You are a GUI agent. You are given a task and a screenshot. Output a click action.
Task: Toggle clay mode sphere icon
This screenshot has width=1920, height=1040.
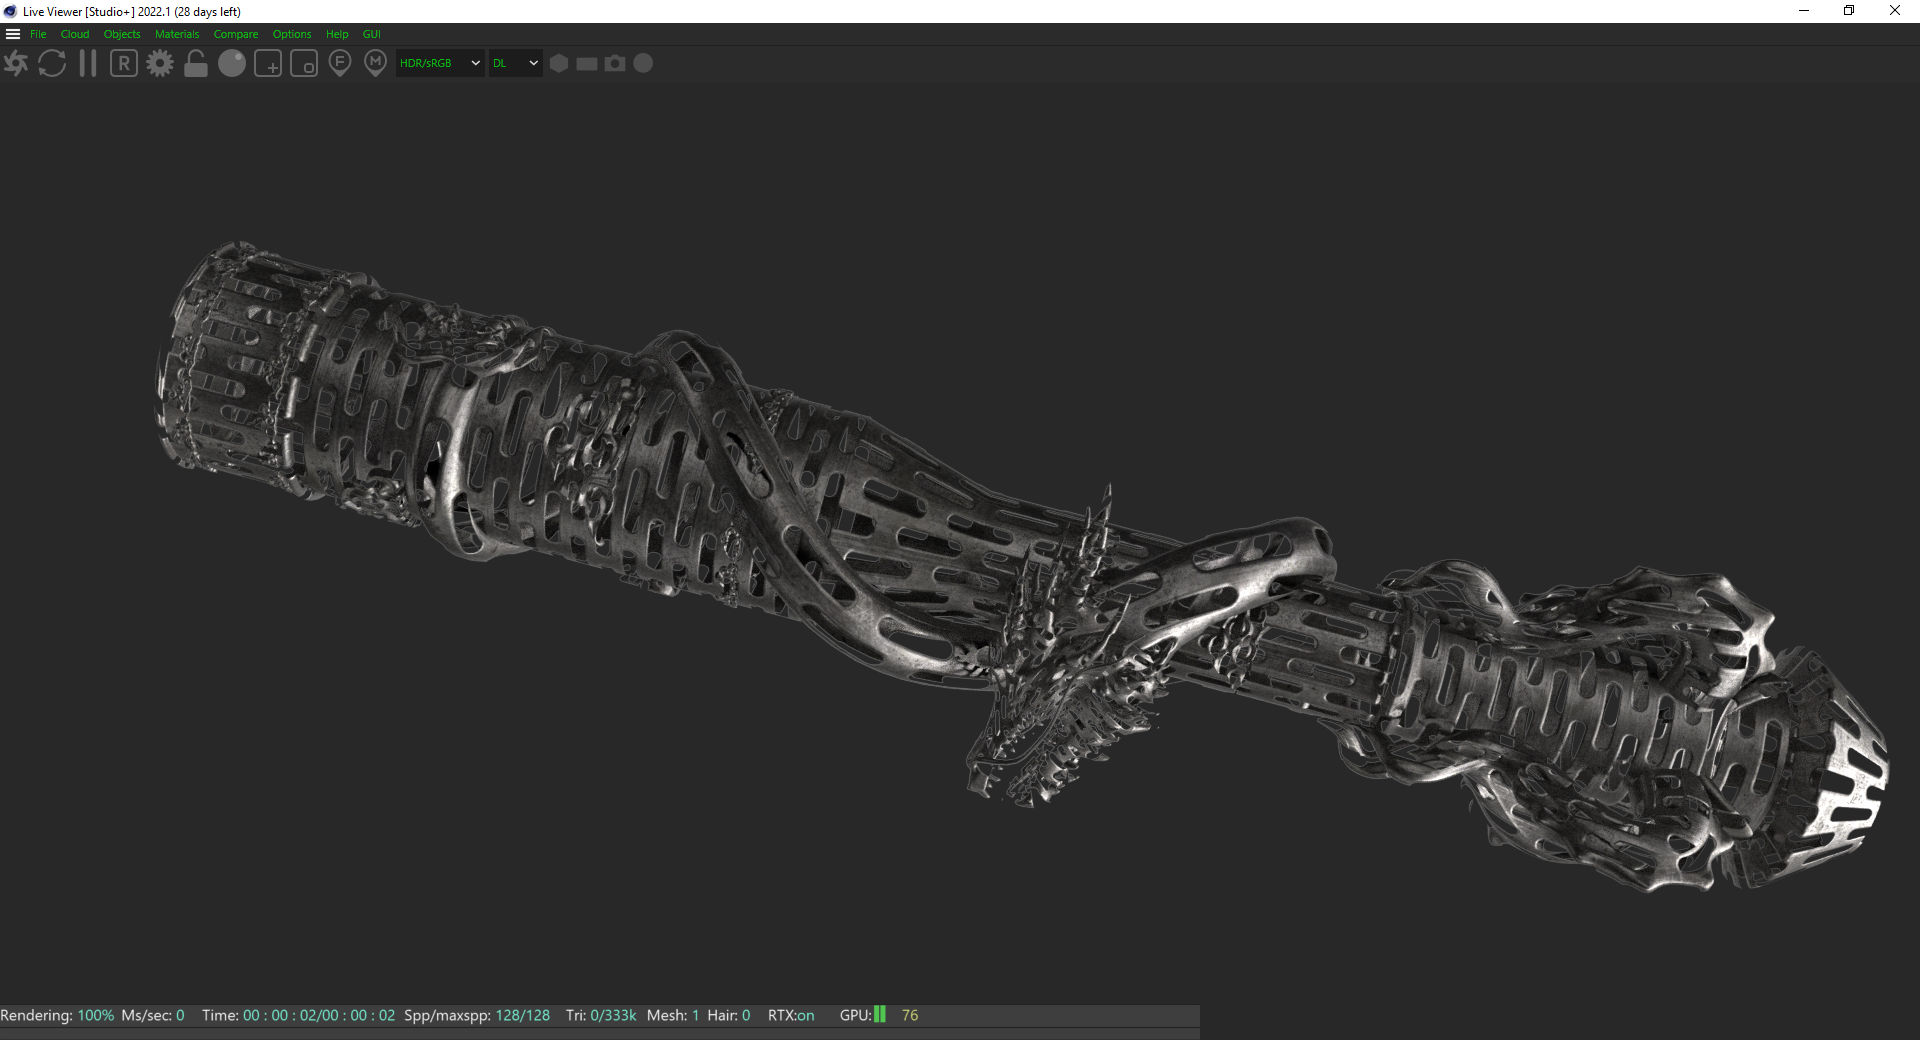(x=232, y=64)
